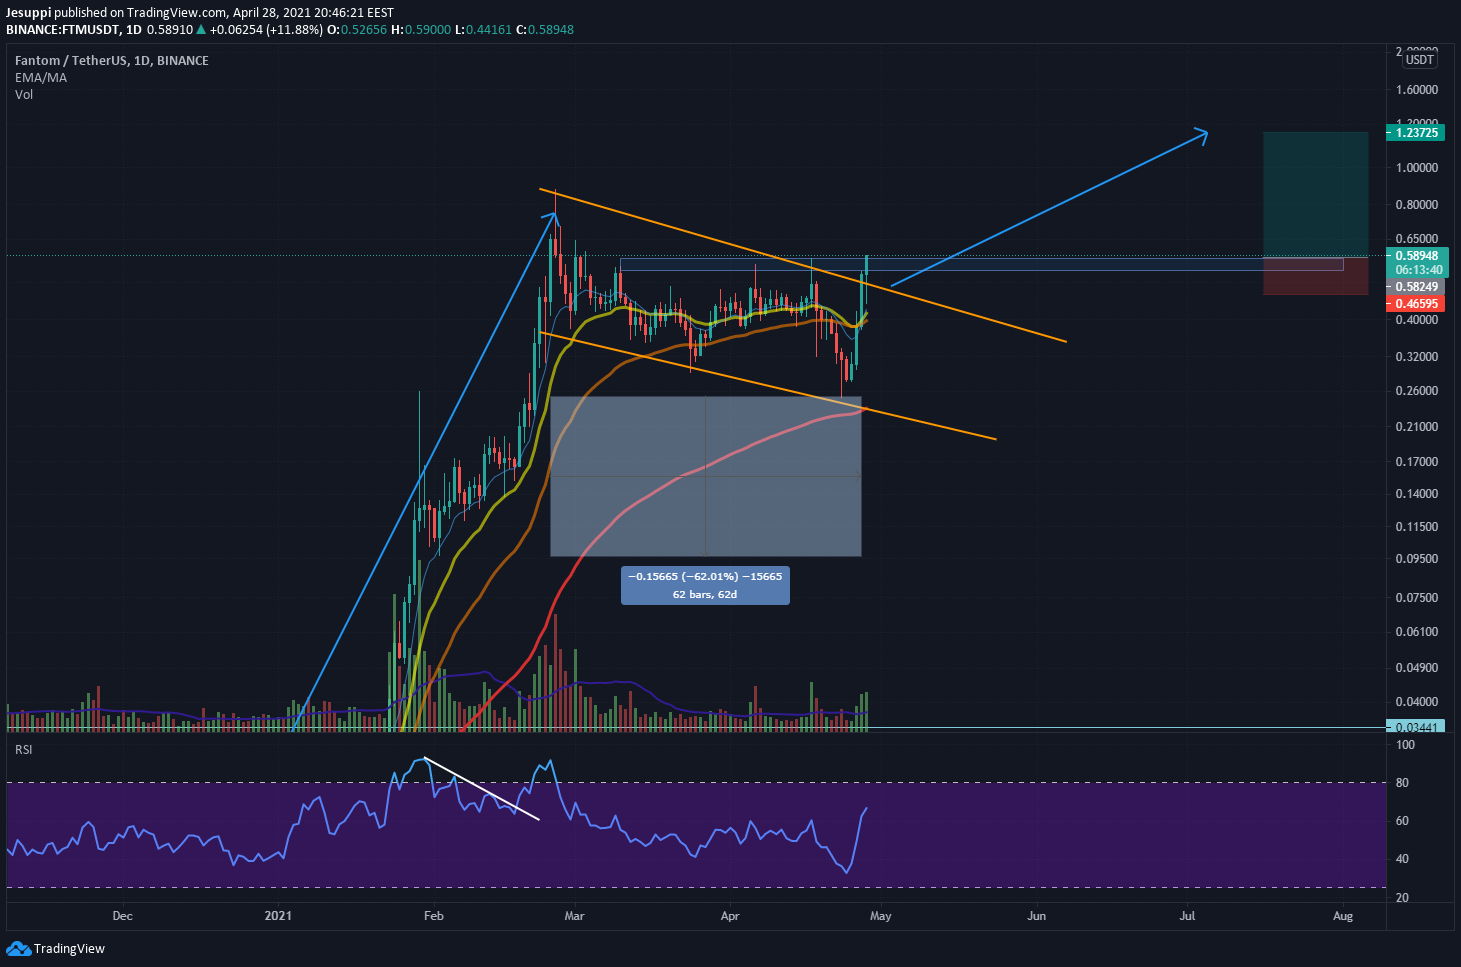Open author Jesuppi's profile link
The height and width of the screenshot is (967, 1461).
coord(29,13)
